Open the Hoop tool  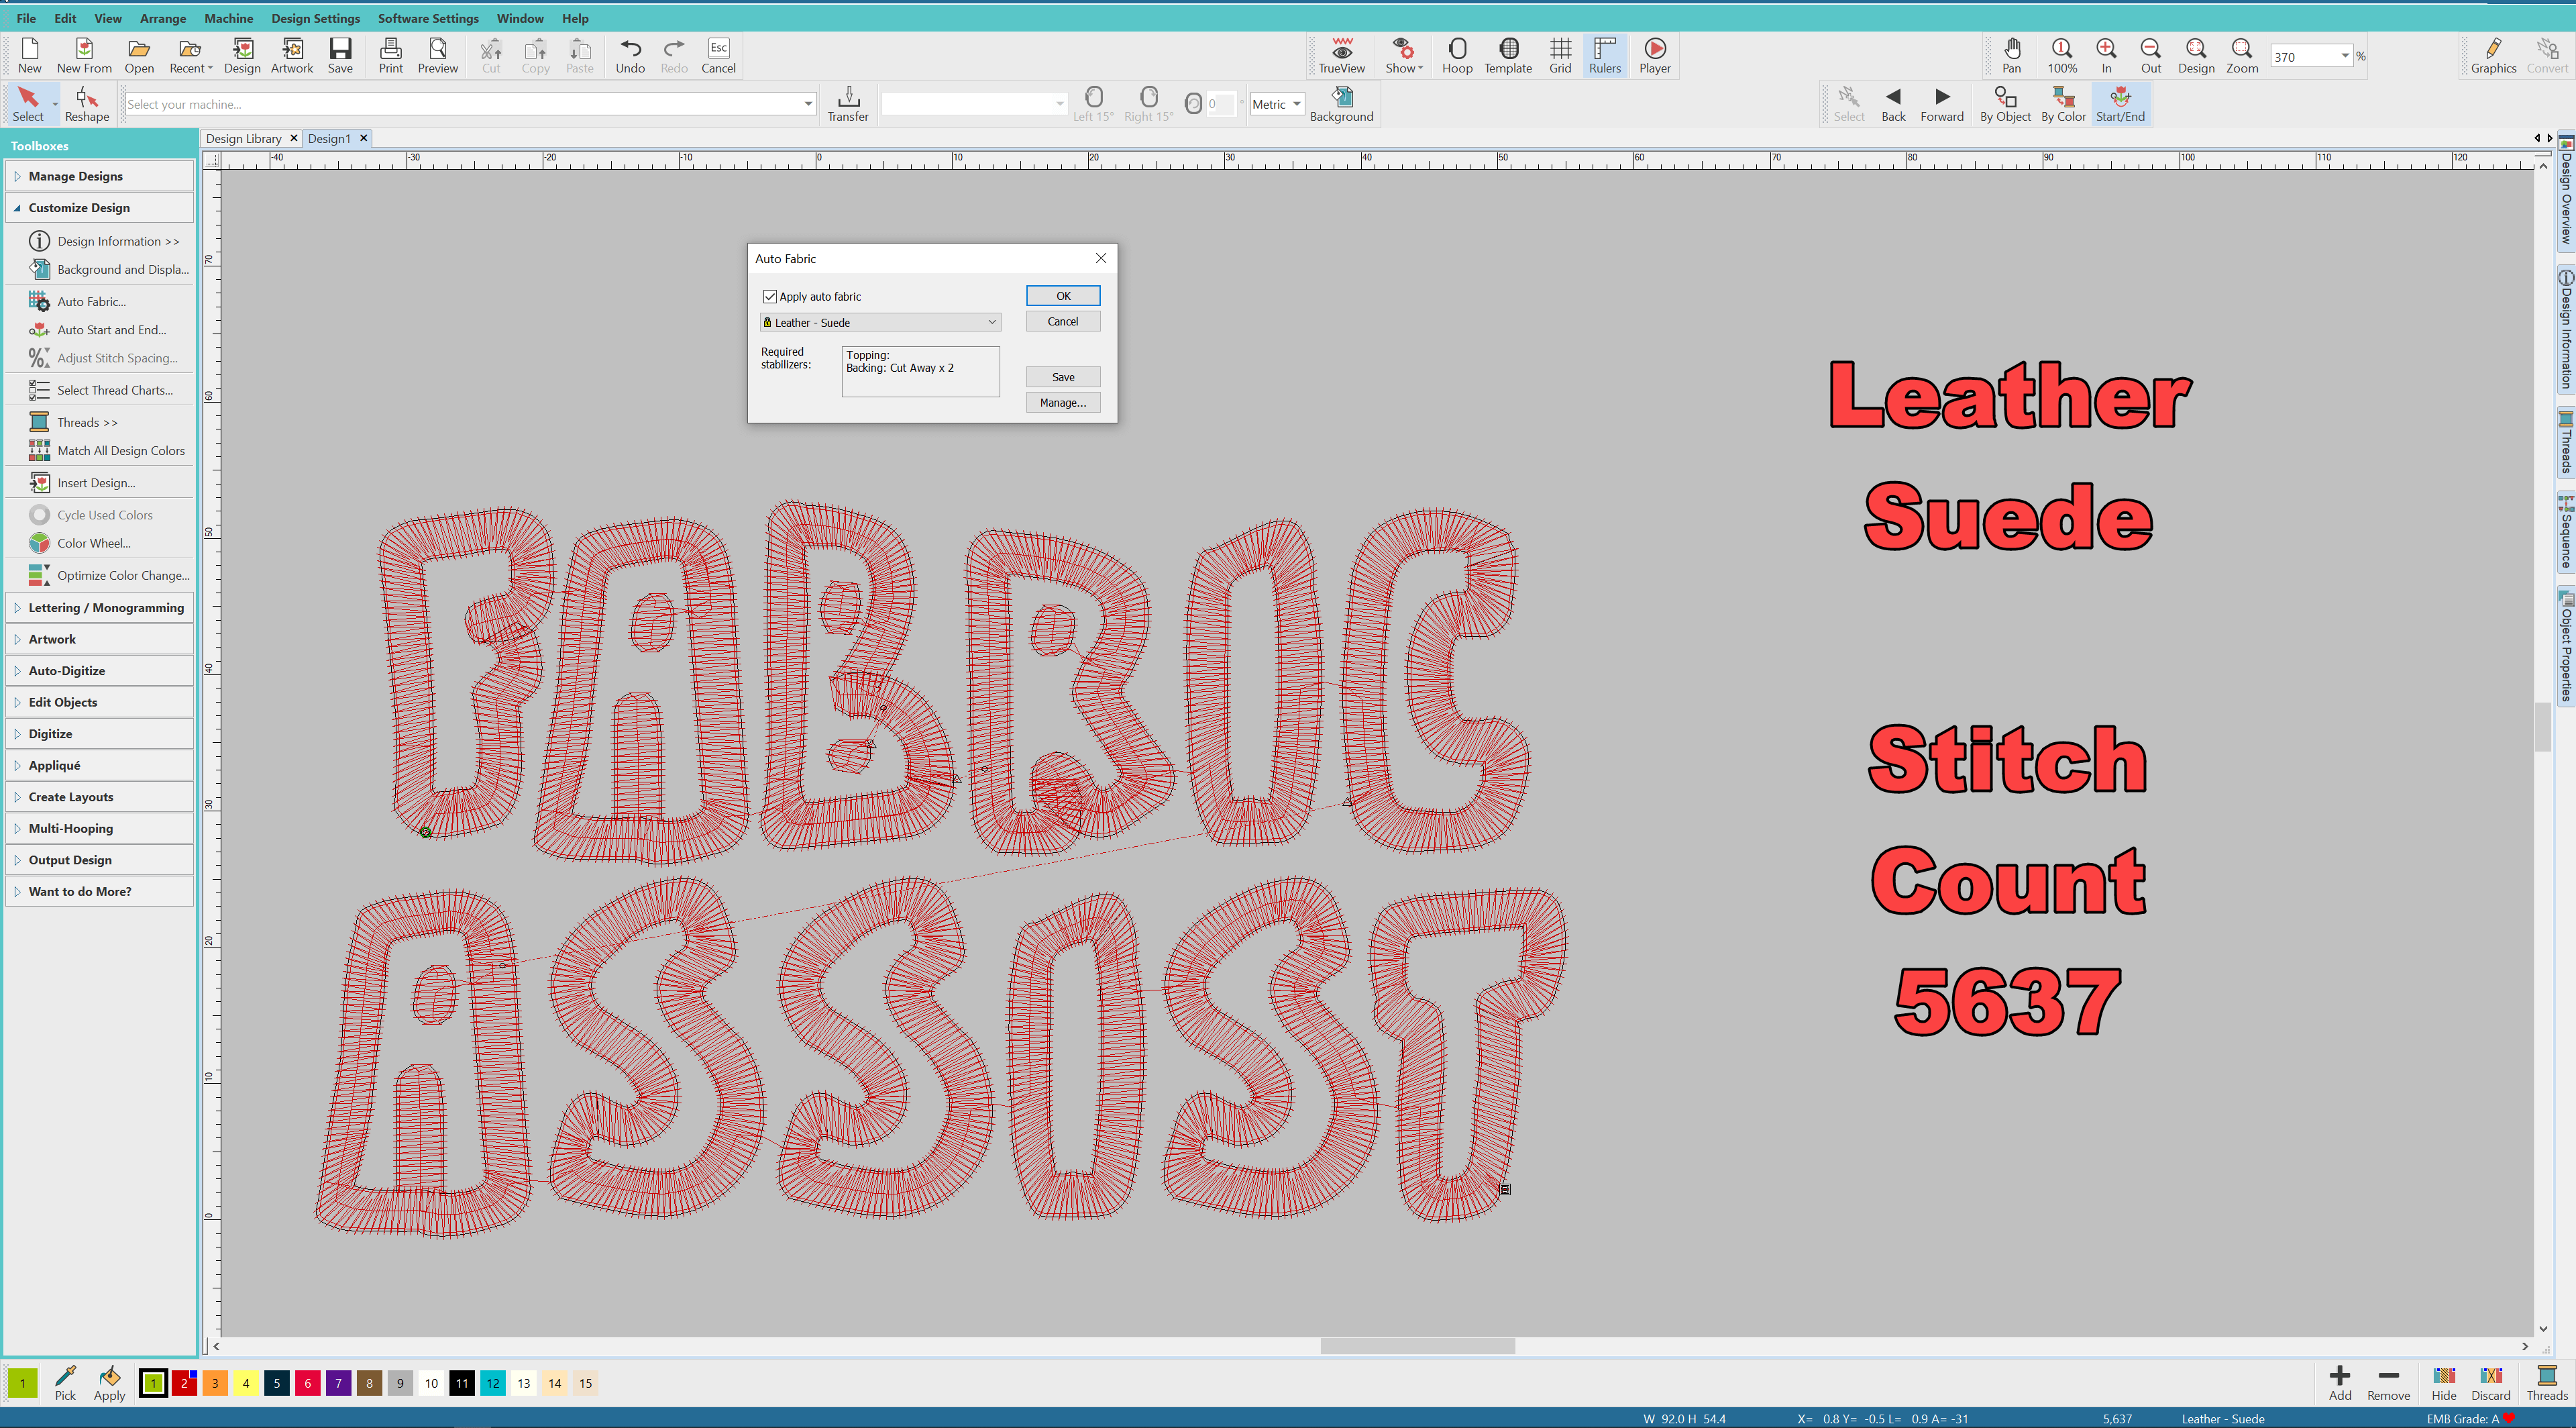(1456, 56)
